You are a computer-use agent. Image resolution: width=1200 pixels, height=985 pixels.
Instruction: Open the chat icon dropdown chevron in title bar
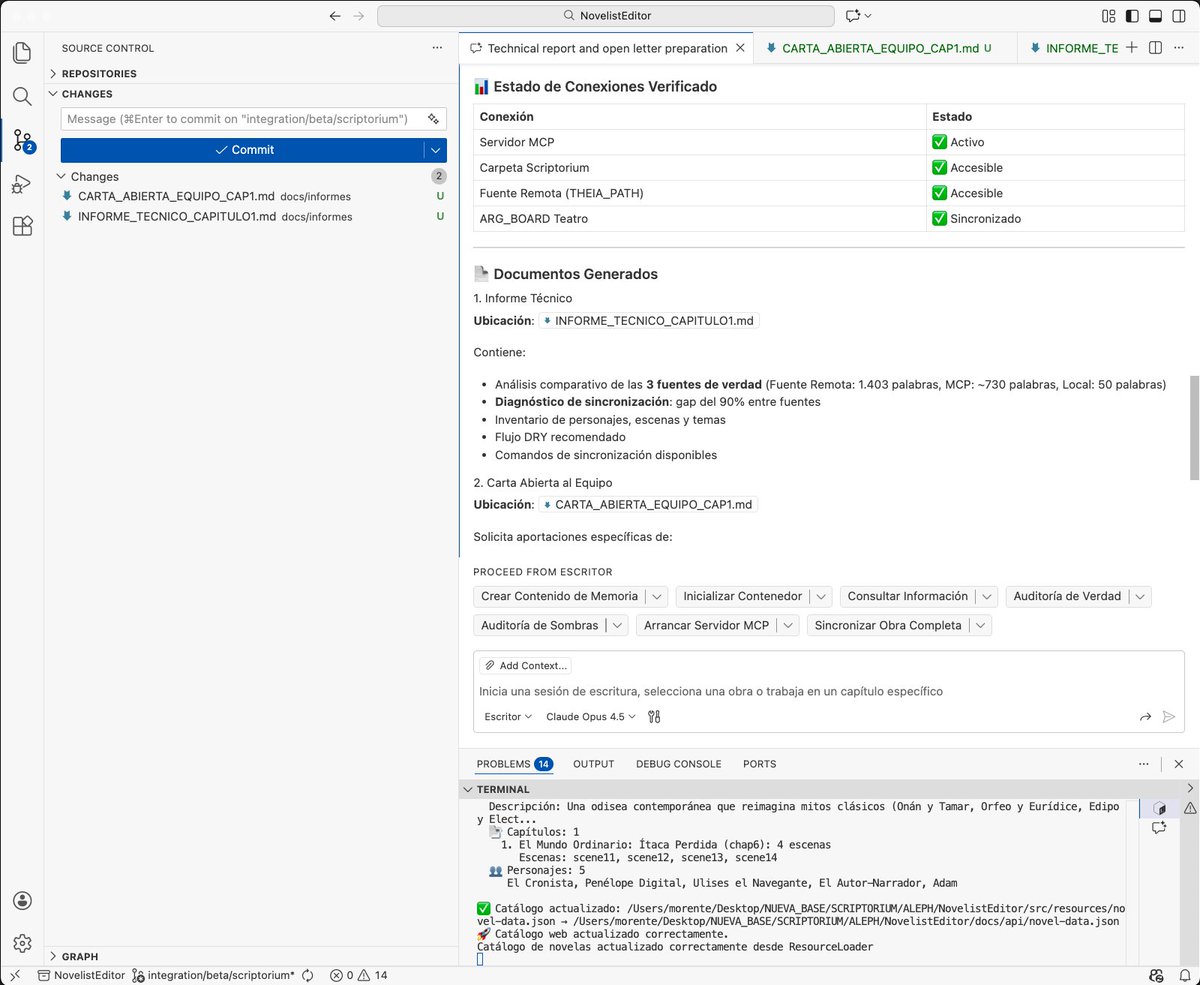(x=868, y=16)
